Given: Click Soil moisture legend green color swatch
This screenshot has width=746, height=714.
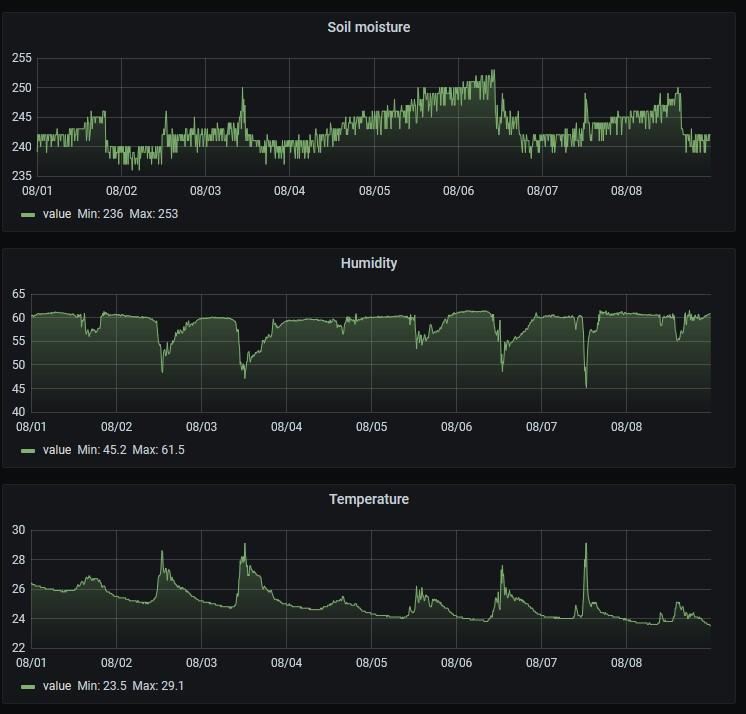Looking at the screenshot, I should click(x=28, y=215).
